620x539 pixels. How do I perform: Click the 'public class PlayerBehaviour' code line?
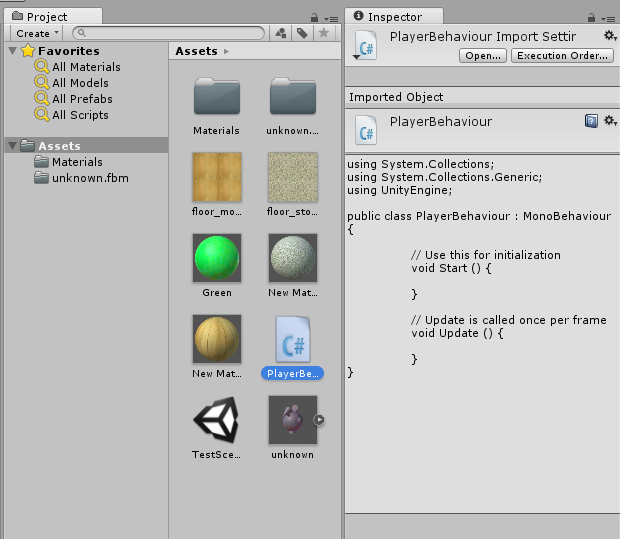(x=479, y=216)
